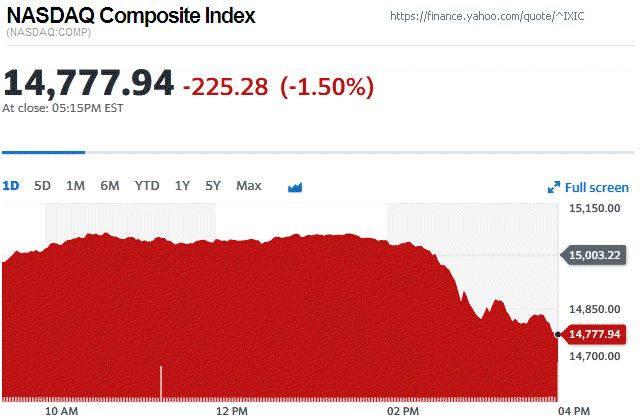Choose the YTD range tab

pos(147,186)
